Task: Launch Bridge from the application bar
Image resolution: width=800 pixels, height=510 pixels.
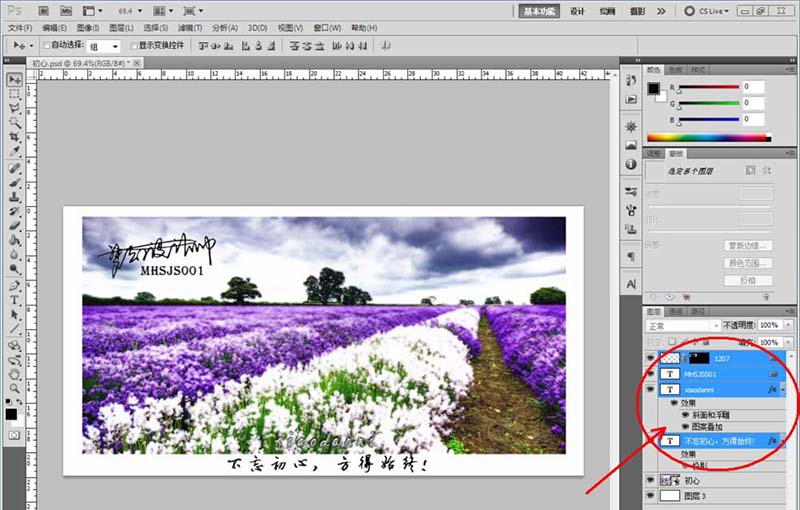Action: [x=43, y=11]
